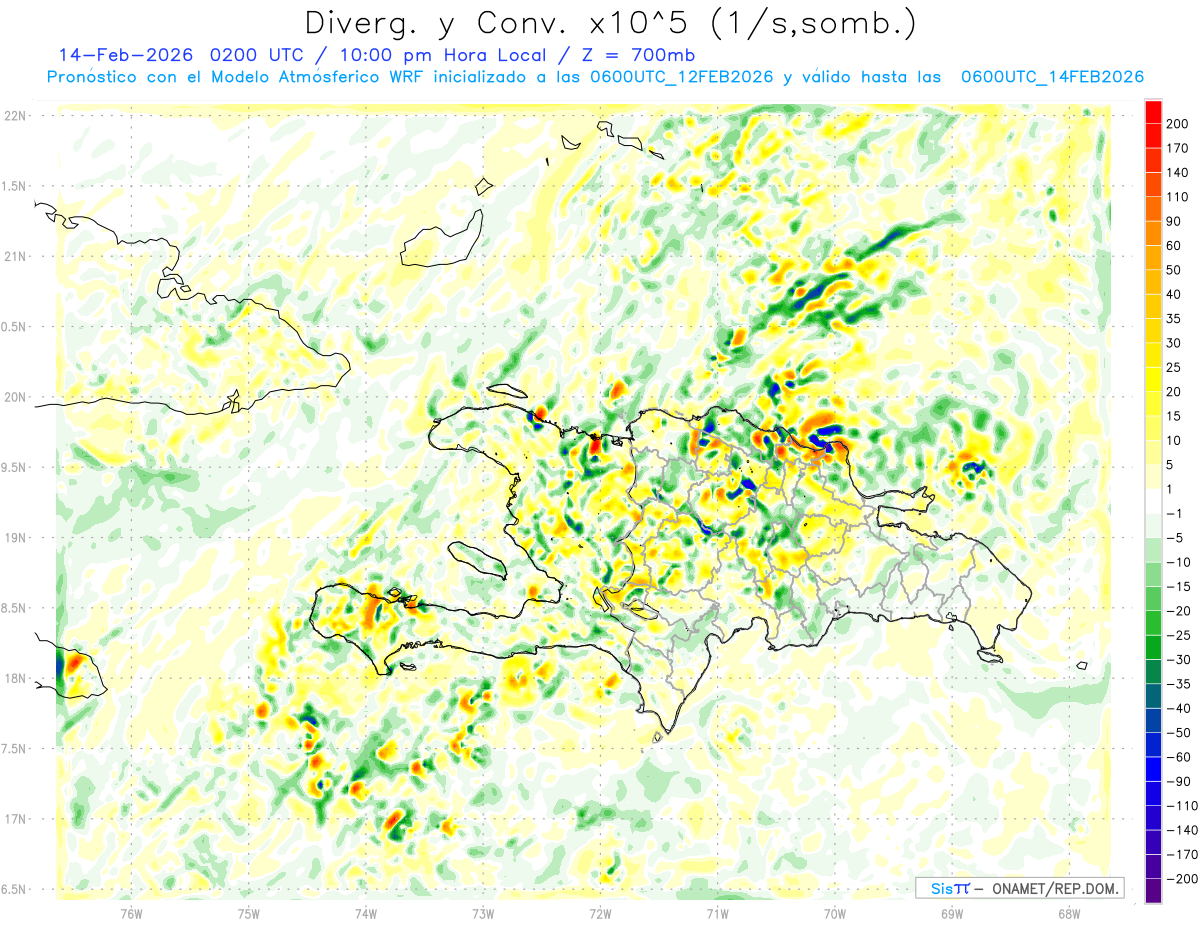Click the red top segment of the colorbar
Screen dimensions: 1200x927
coord(1153,112)
